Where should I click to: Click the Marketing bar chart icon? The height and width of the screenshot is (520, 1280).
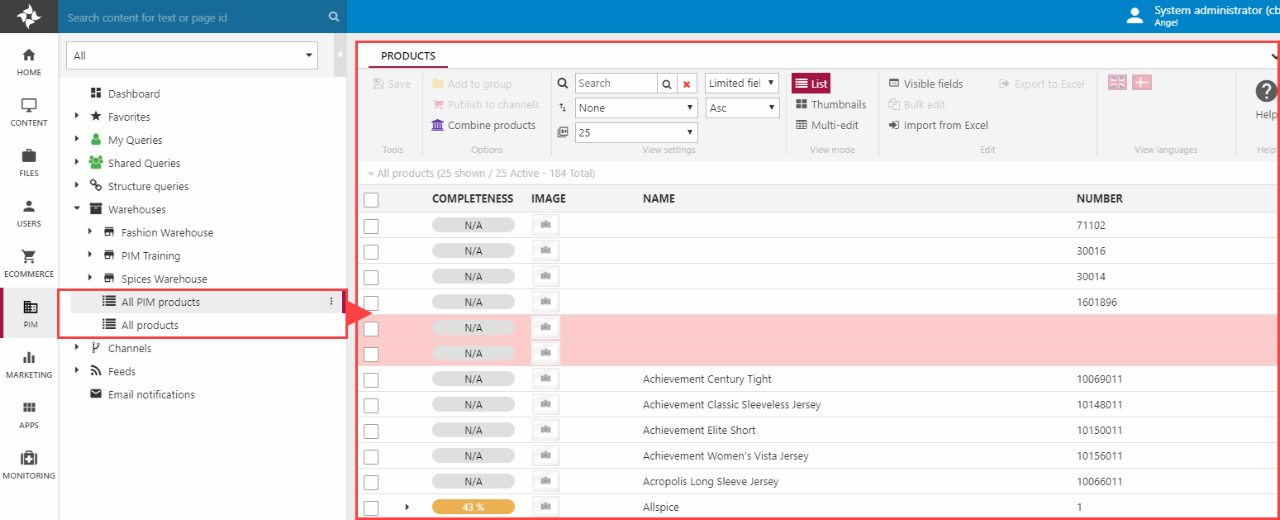[29, 357]
